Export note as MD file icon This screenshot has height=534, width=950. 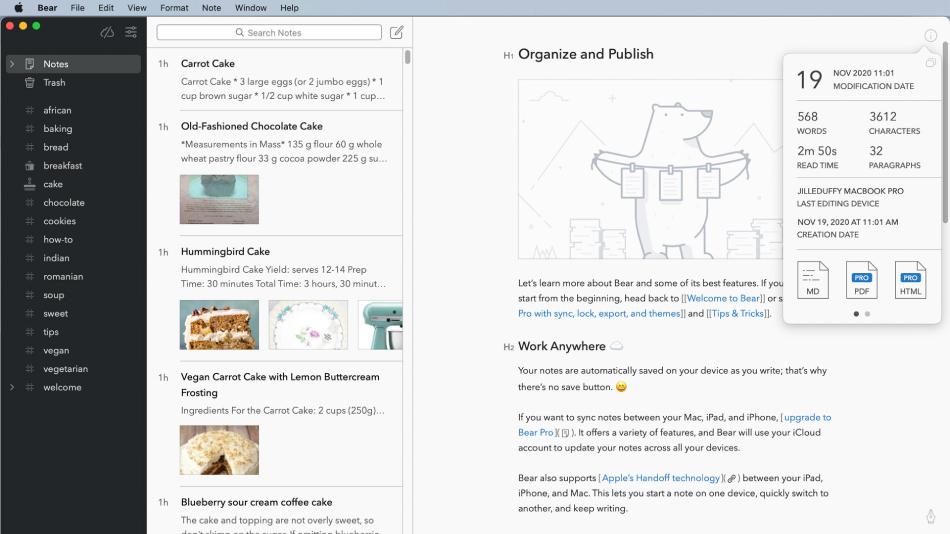point(812,280)
